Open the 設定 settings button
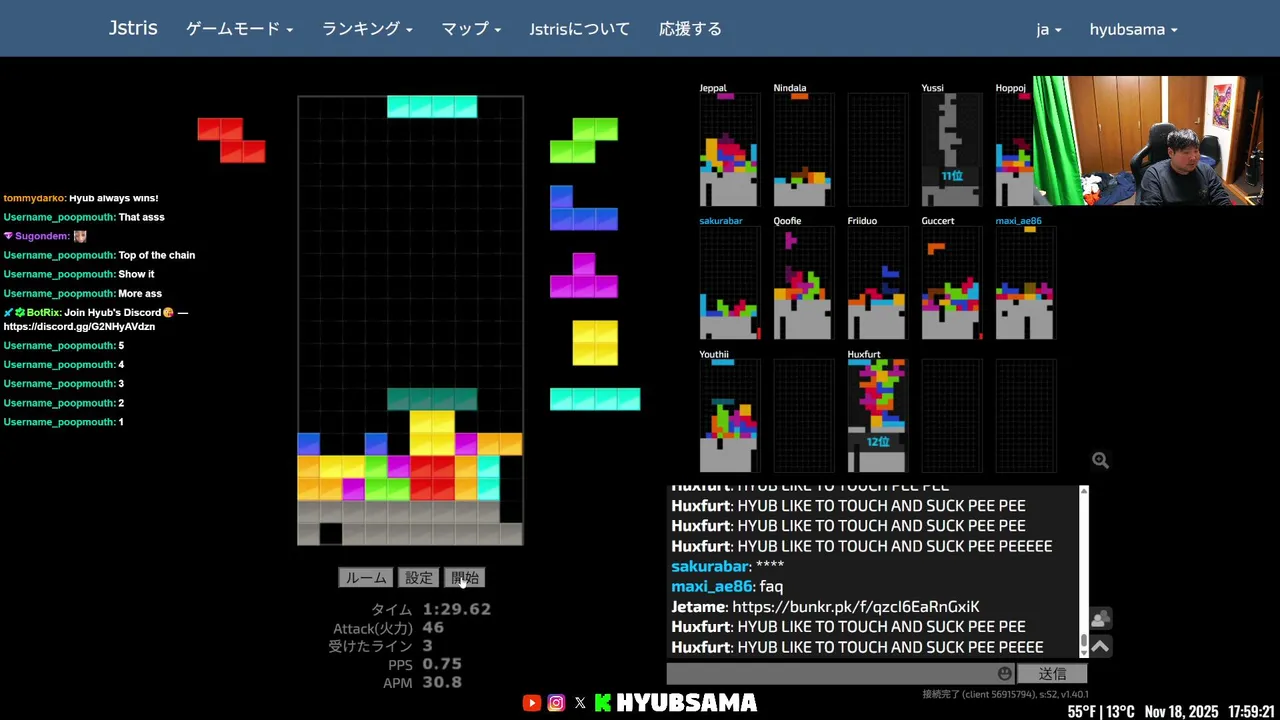Viewport: 1280px width, 720px height. coord(419,578)
